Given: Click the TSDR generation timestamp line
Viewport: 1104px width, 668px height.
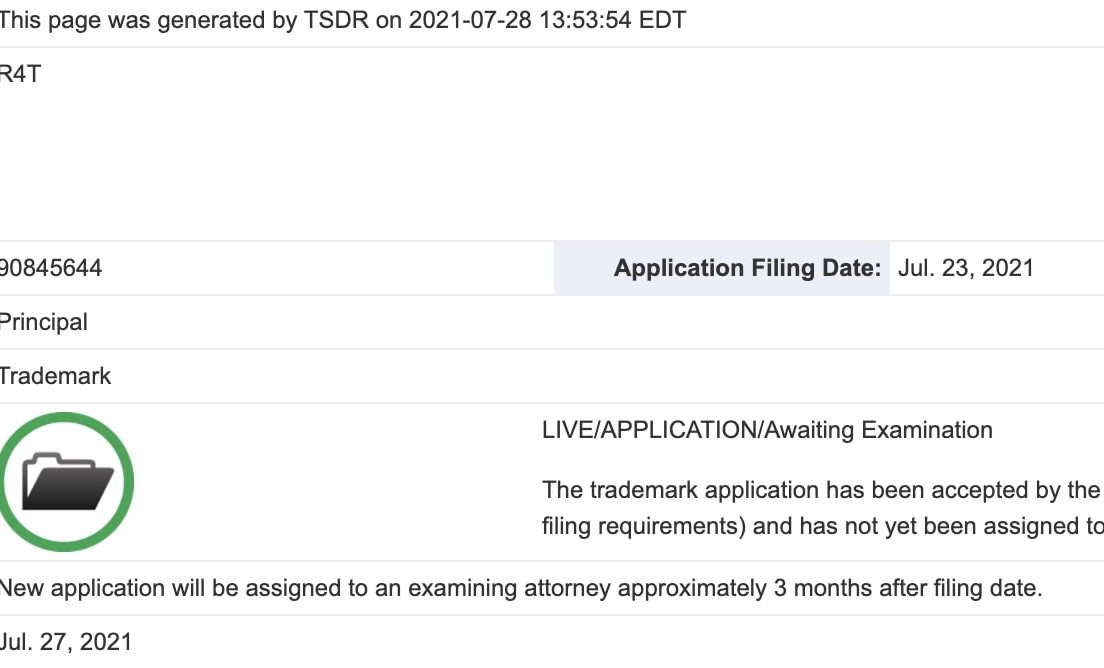Looking at the screenshot, I should tap(342, 20).
